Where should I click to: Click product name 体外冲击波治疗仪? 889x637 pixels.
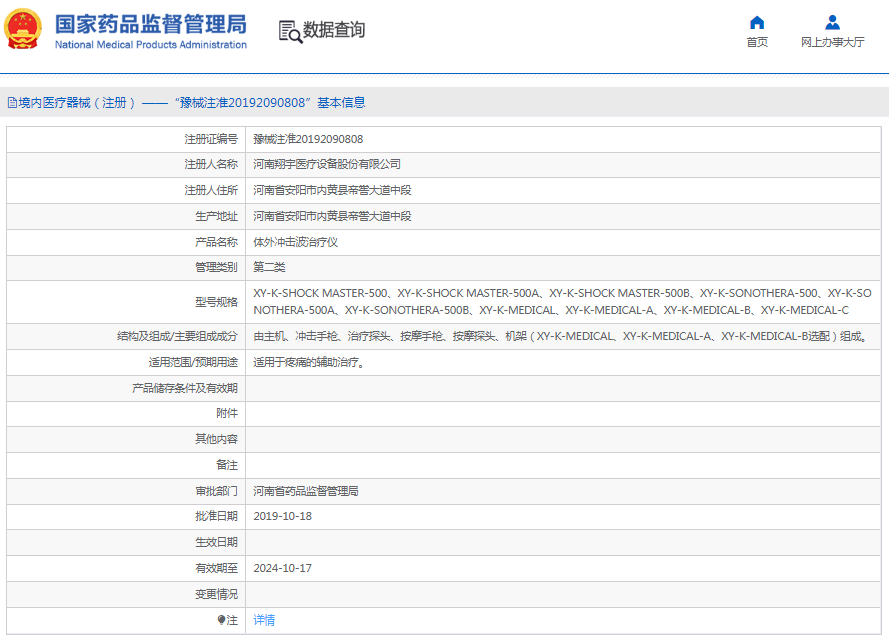(295, 243)
